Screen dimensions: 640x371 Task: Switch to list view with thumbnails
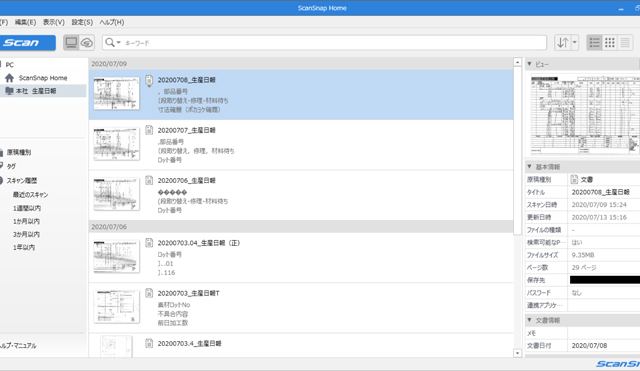click(595, 42)
